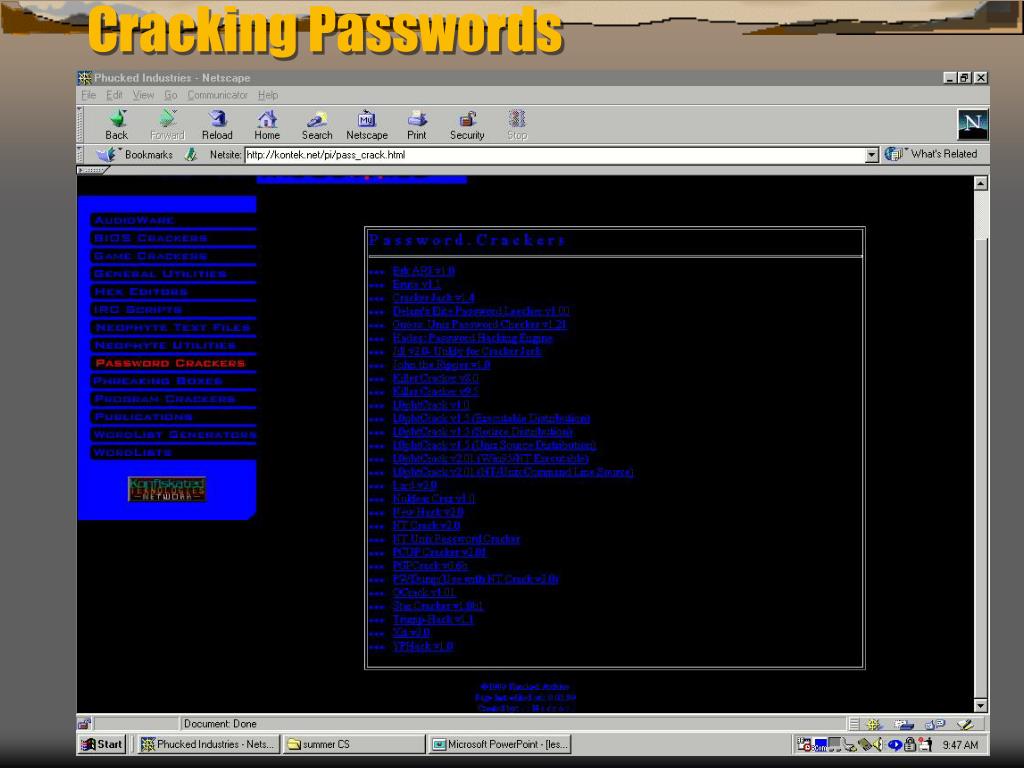
Task: Click the page scrollbar down arrow
Action: coord(980,705)
